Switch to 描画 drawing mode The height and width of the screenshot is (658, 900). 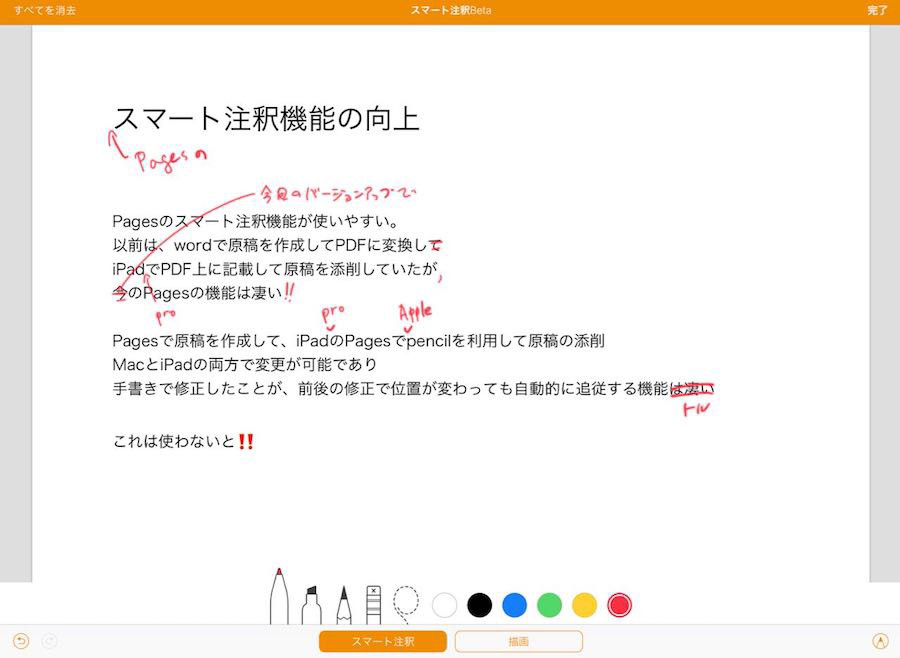pyautogui.click(x=519, y=641)
